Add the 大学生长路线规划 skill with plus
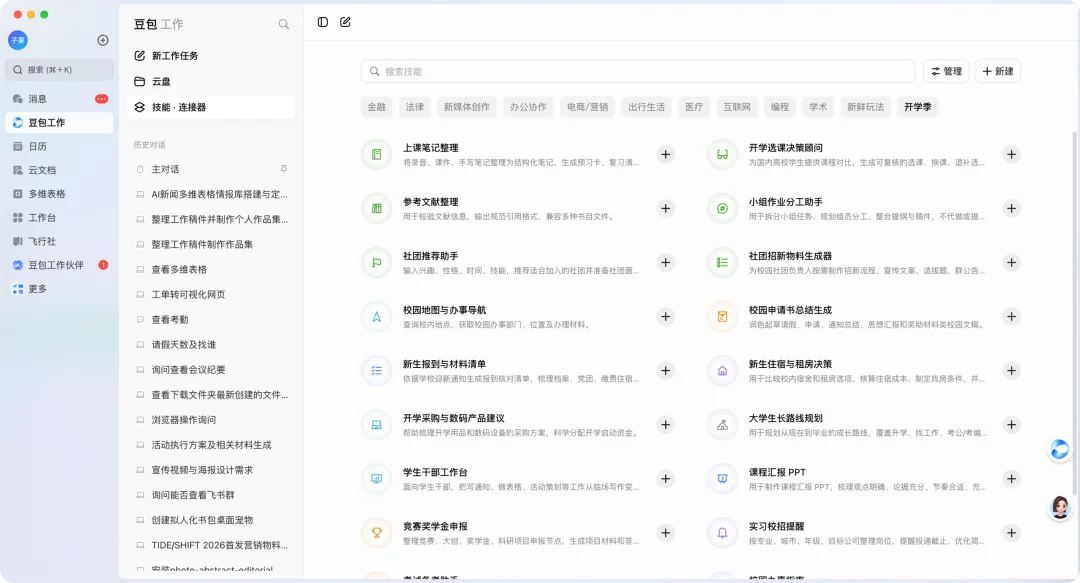The image size is (1080, 583). [x=1011, y=425]
